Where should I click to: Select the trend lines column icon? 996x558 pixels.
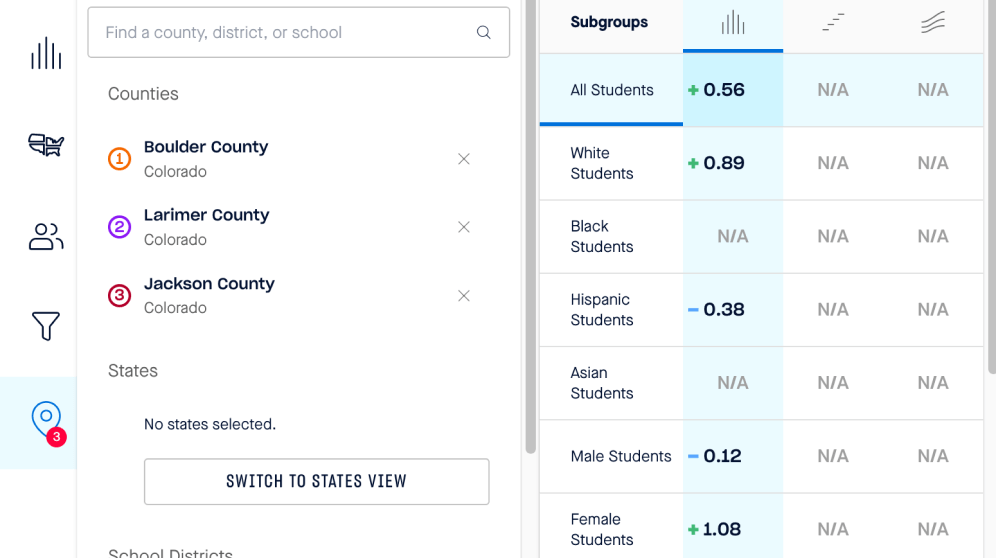[932, 23]
